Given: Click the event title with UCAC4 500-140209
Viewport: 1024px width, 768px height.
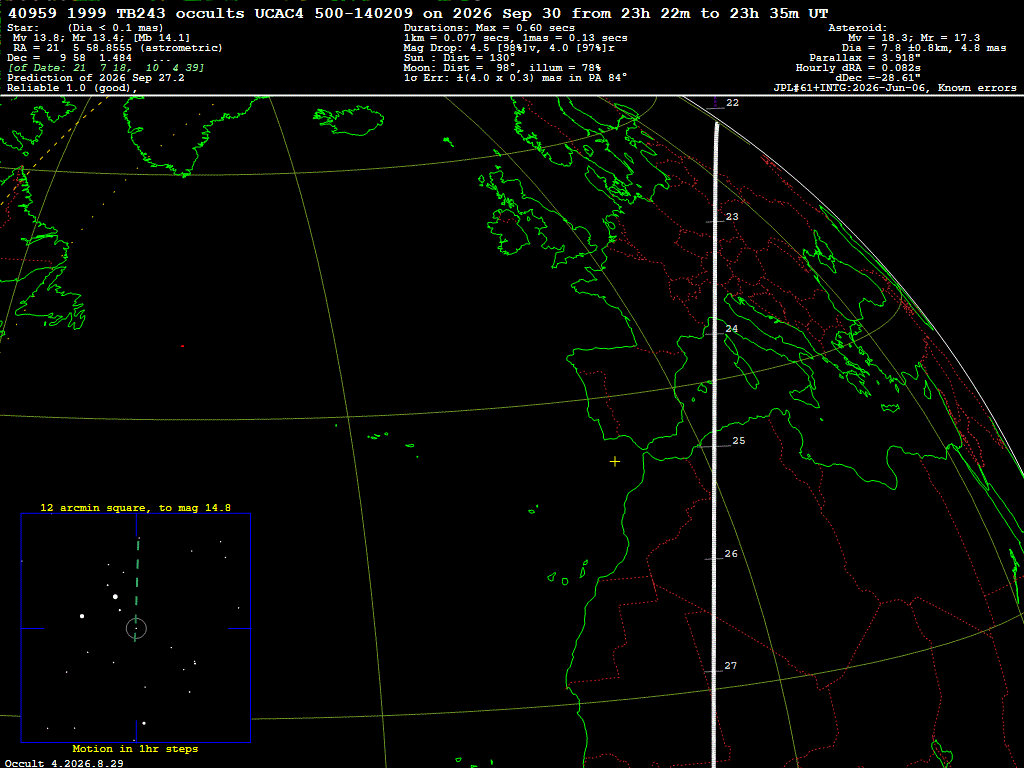Looking at the screenshot, I should pos(418,13).
